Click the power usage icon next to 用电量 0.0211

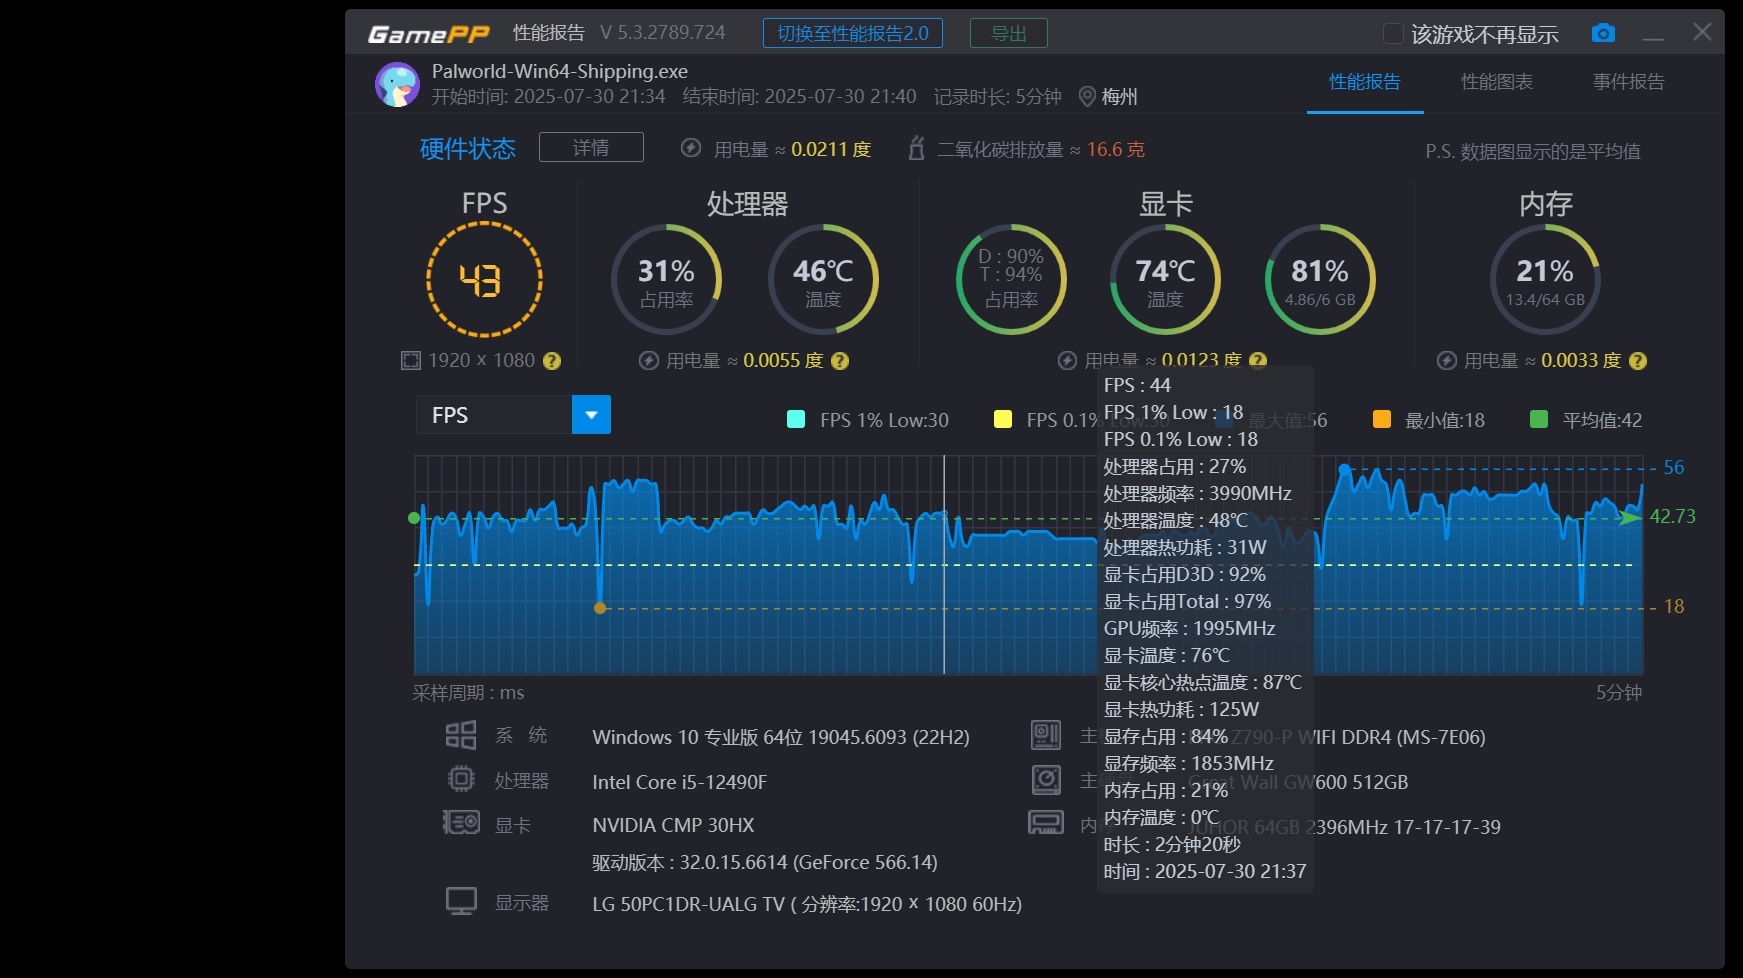(690, 148)
